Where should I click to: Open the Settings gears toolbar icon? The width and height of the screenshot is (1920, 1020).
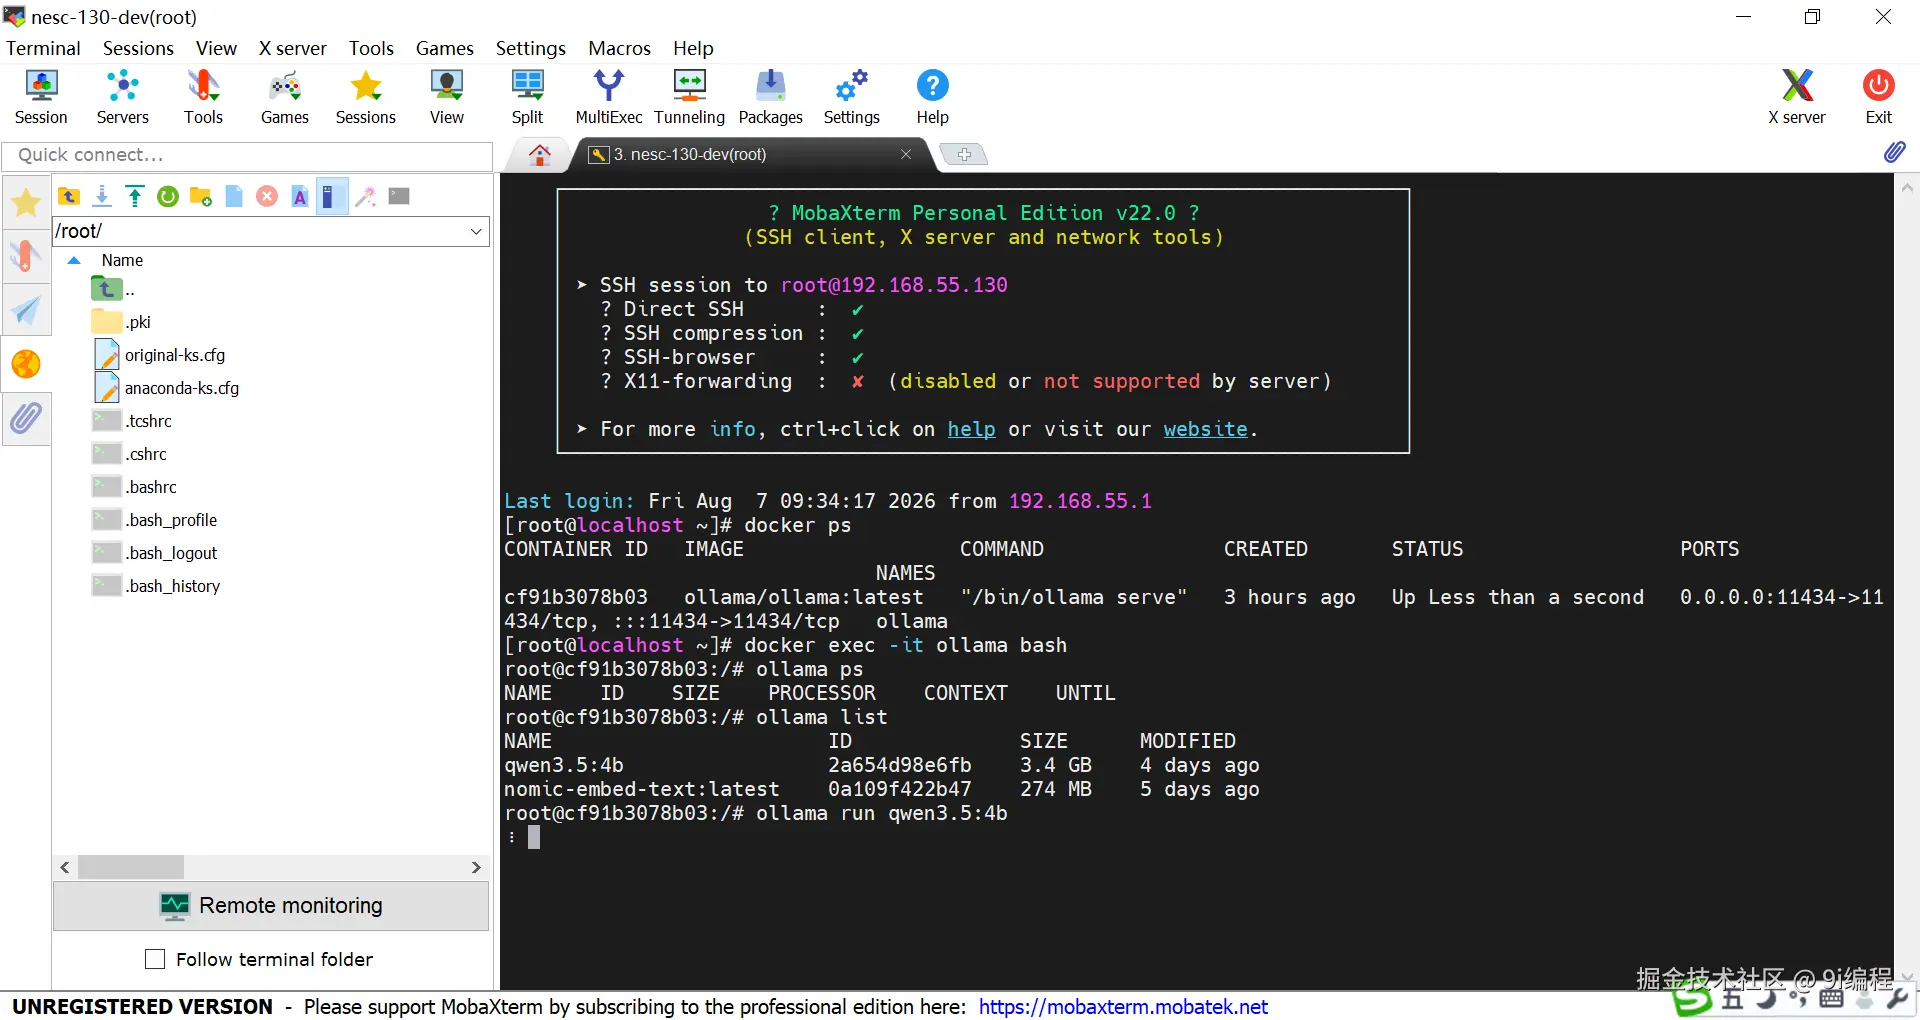(x=852, y=97)
